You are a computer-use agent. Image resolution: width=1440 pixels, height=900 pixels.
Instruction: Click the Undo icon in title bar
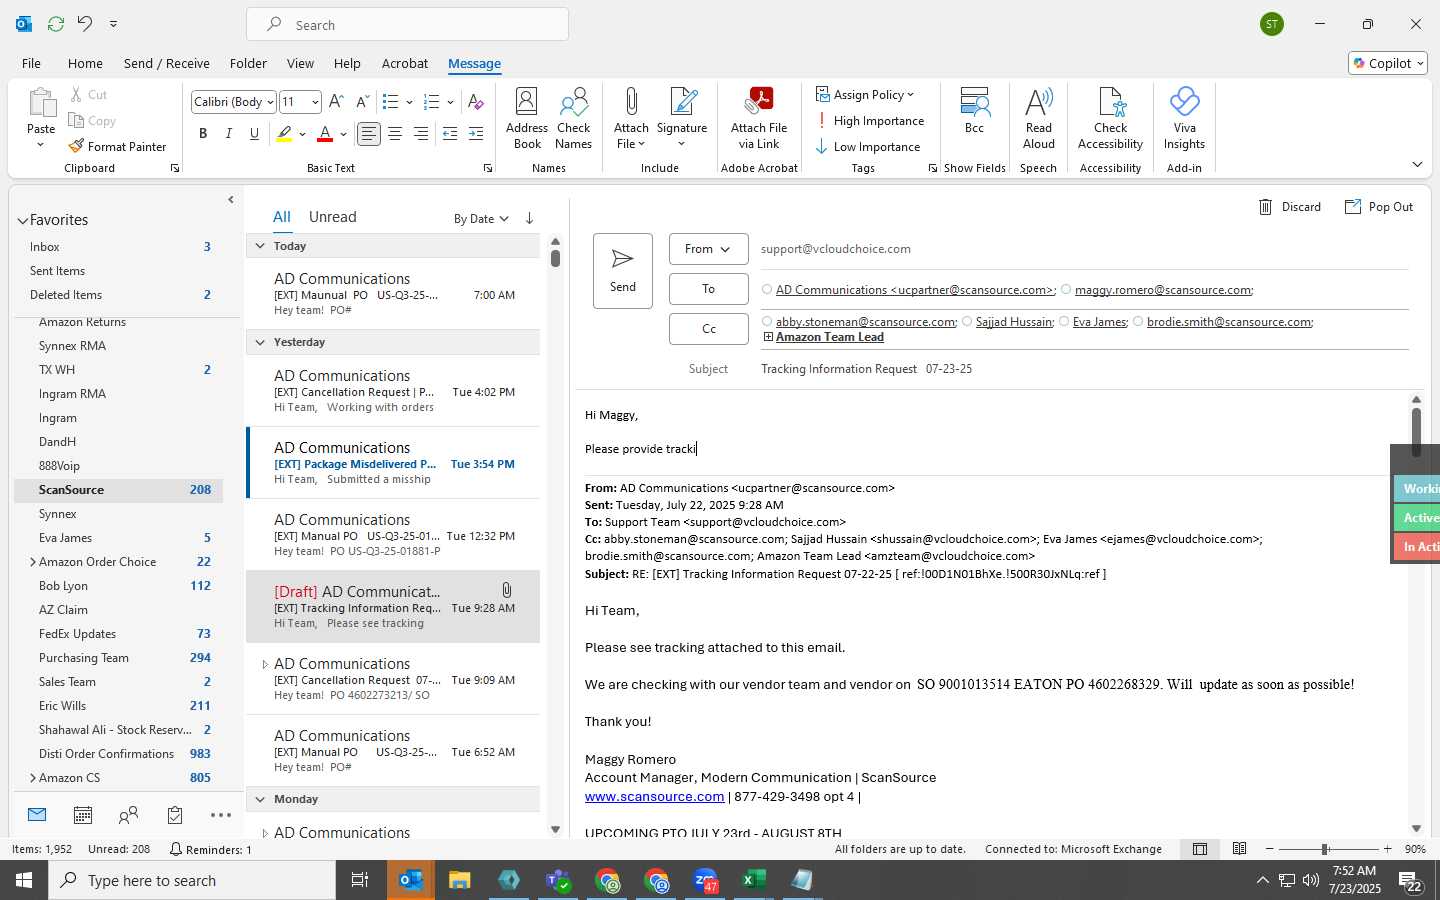point(85,23)
